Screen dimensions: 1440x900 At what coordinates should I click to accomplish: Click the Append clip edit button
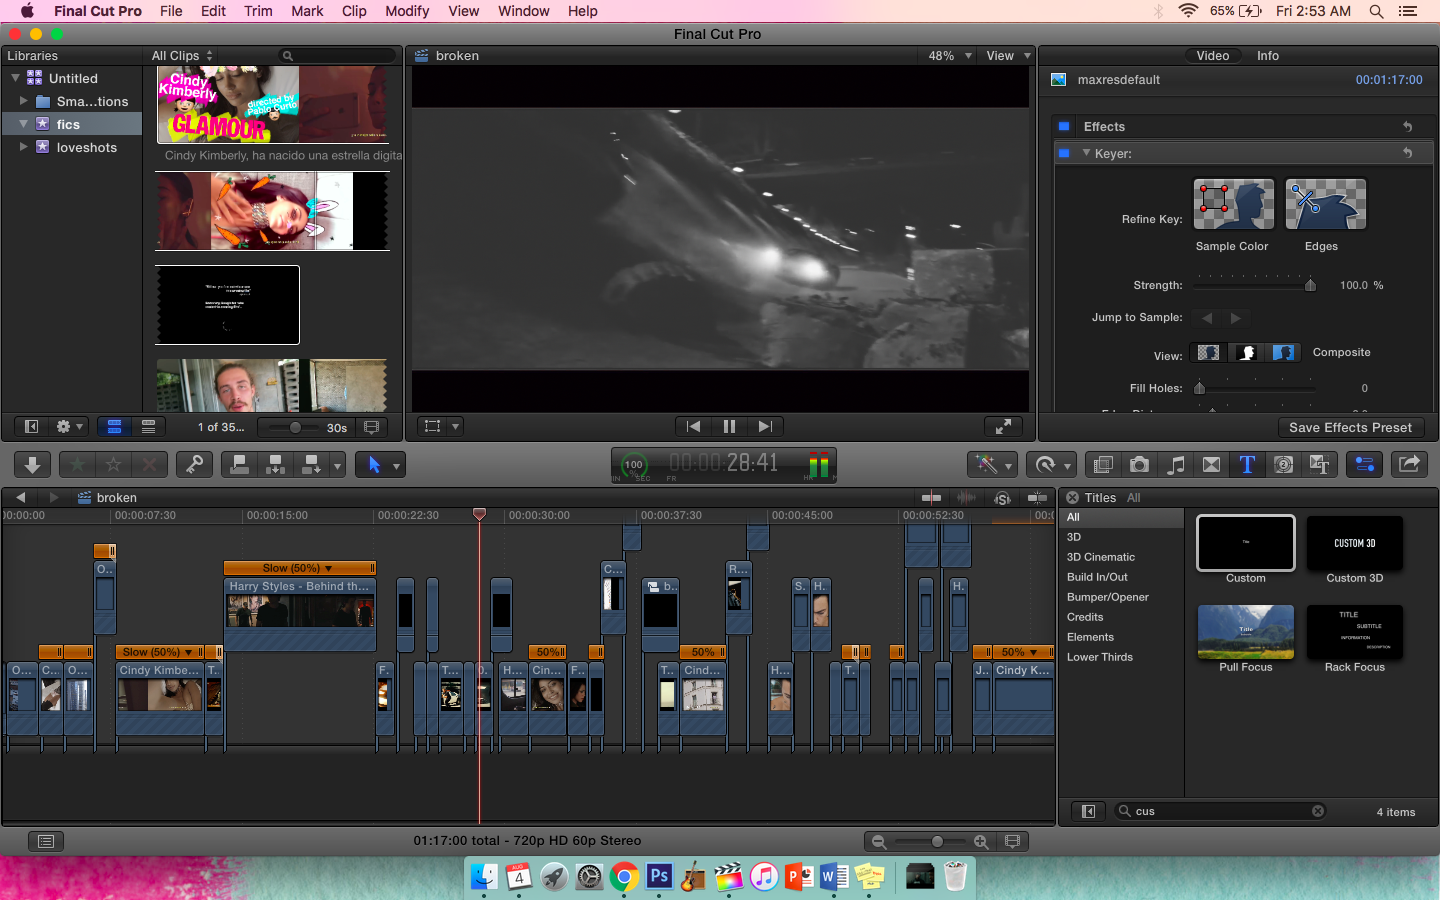312,465
